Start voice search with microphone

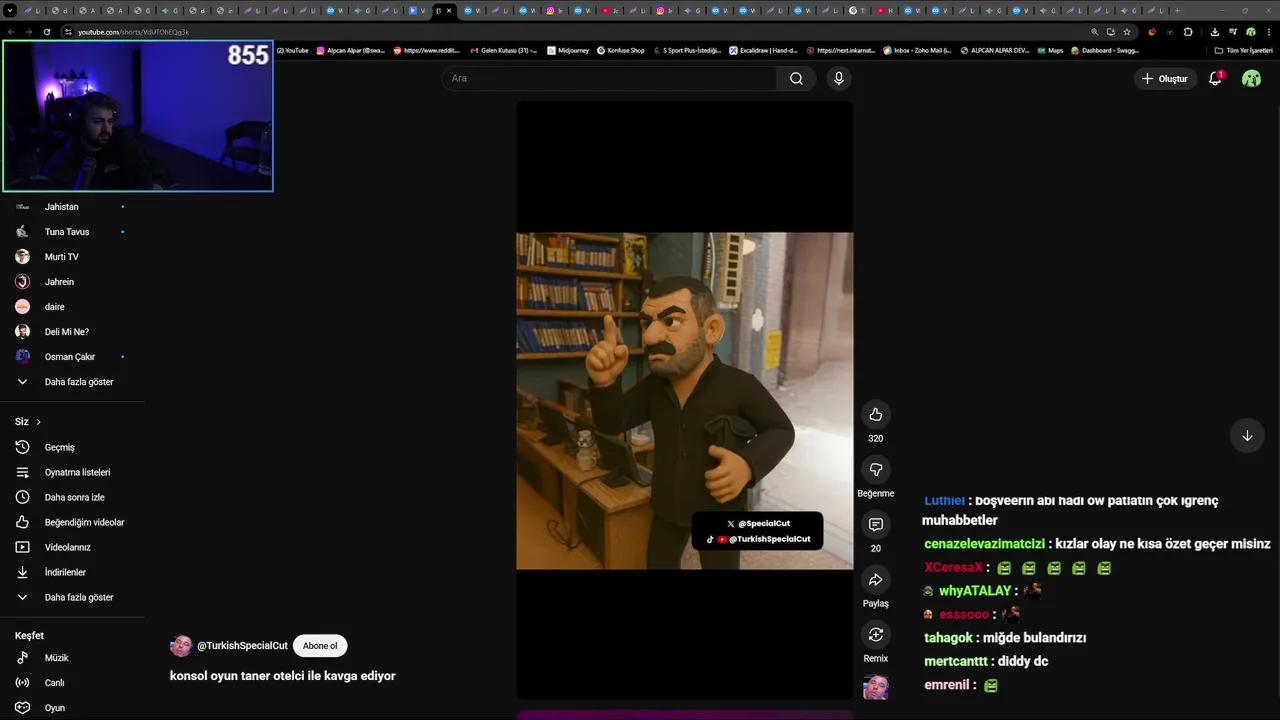[x=838, y=78]
